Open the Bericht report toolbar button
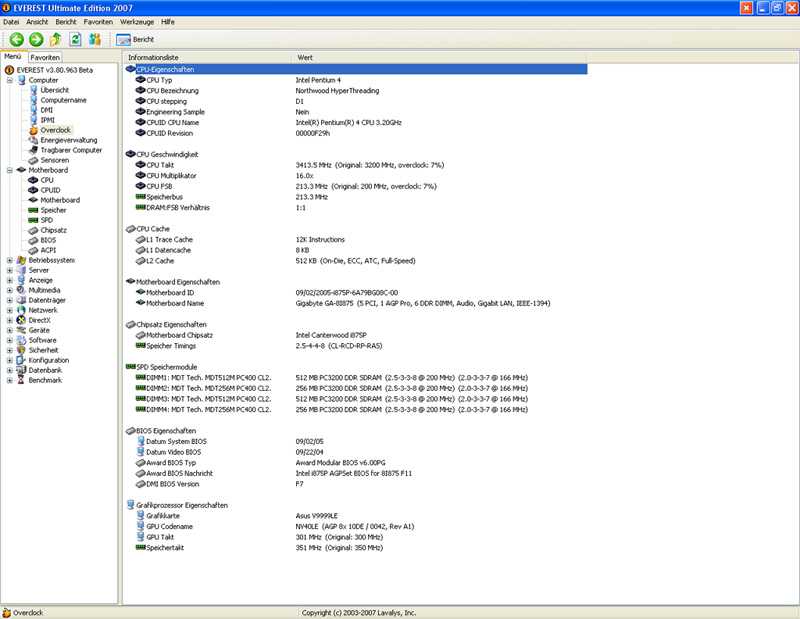This screenshot has width=800, height=619. 135,39
